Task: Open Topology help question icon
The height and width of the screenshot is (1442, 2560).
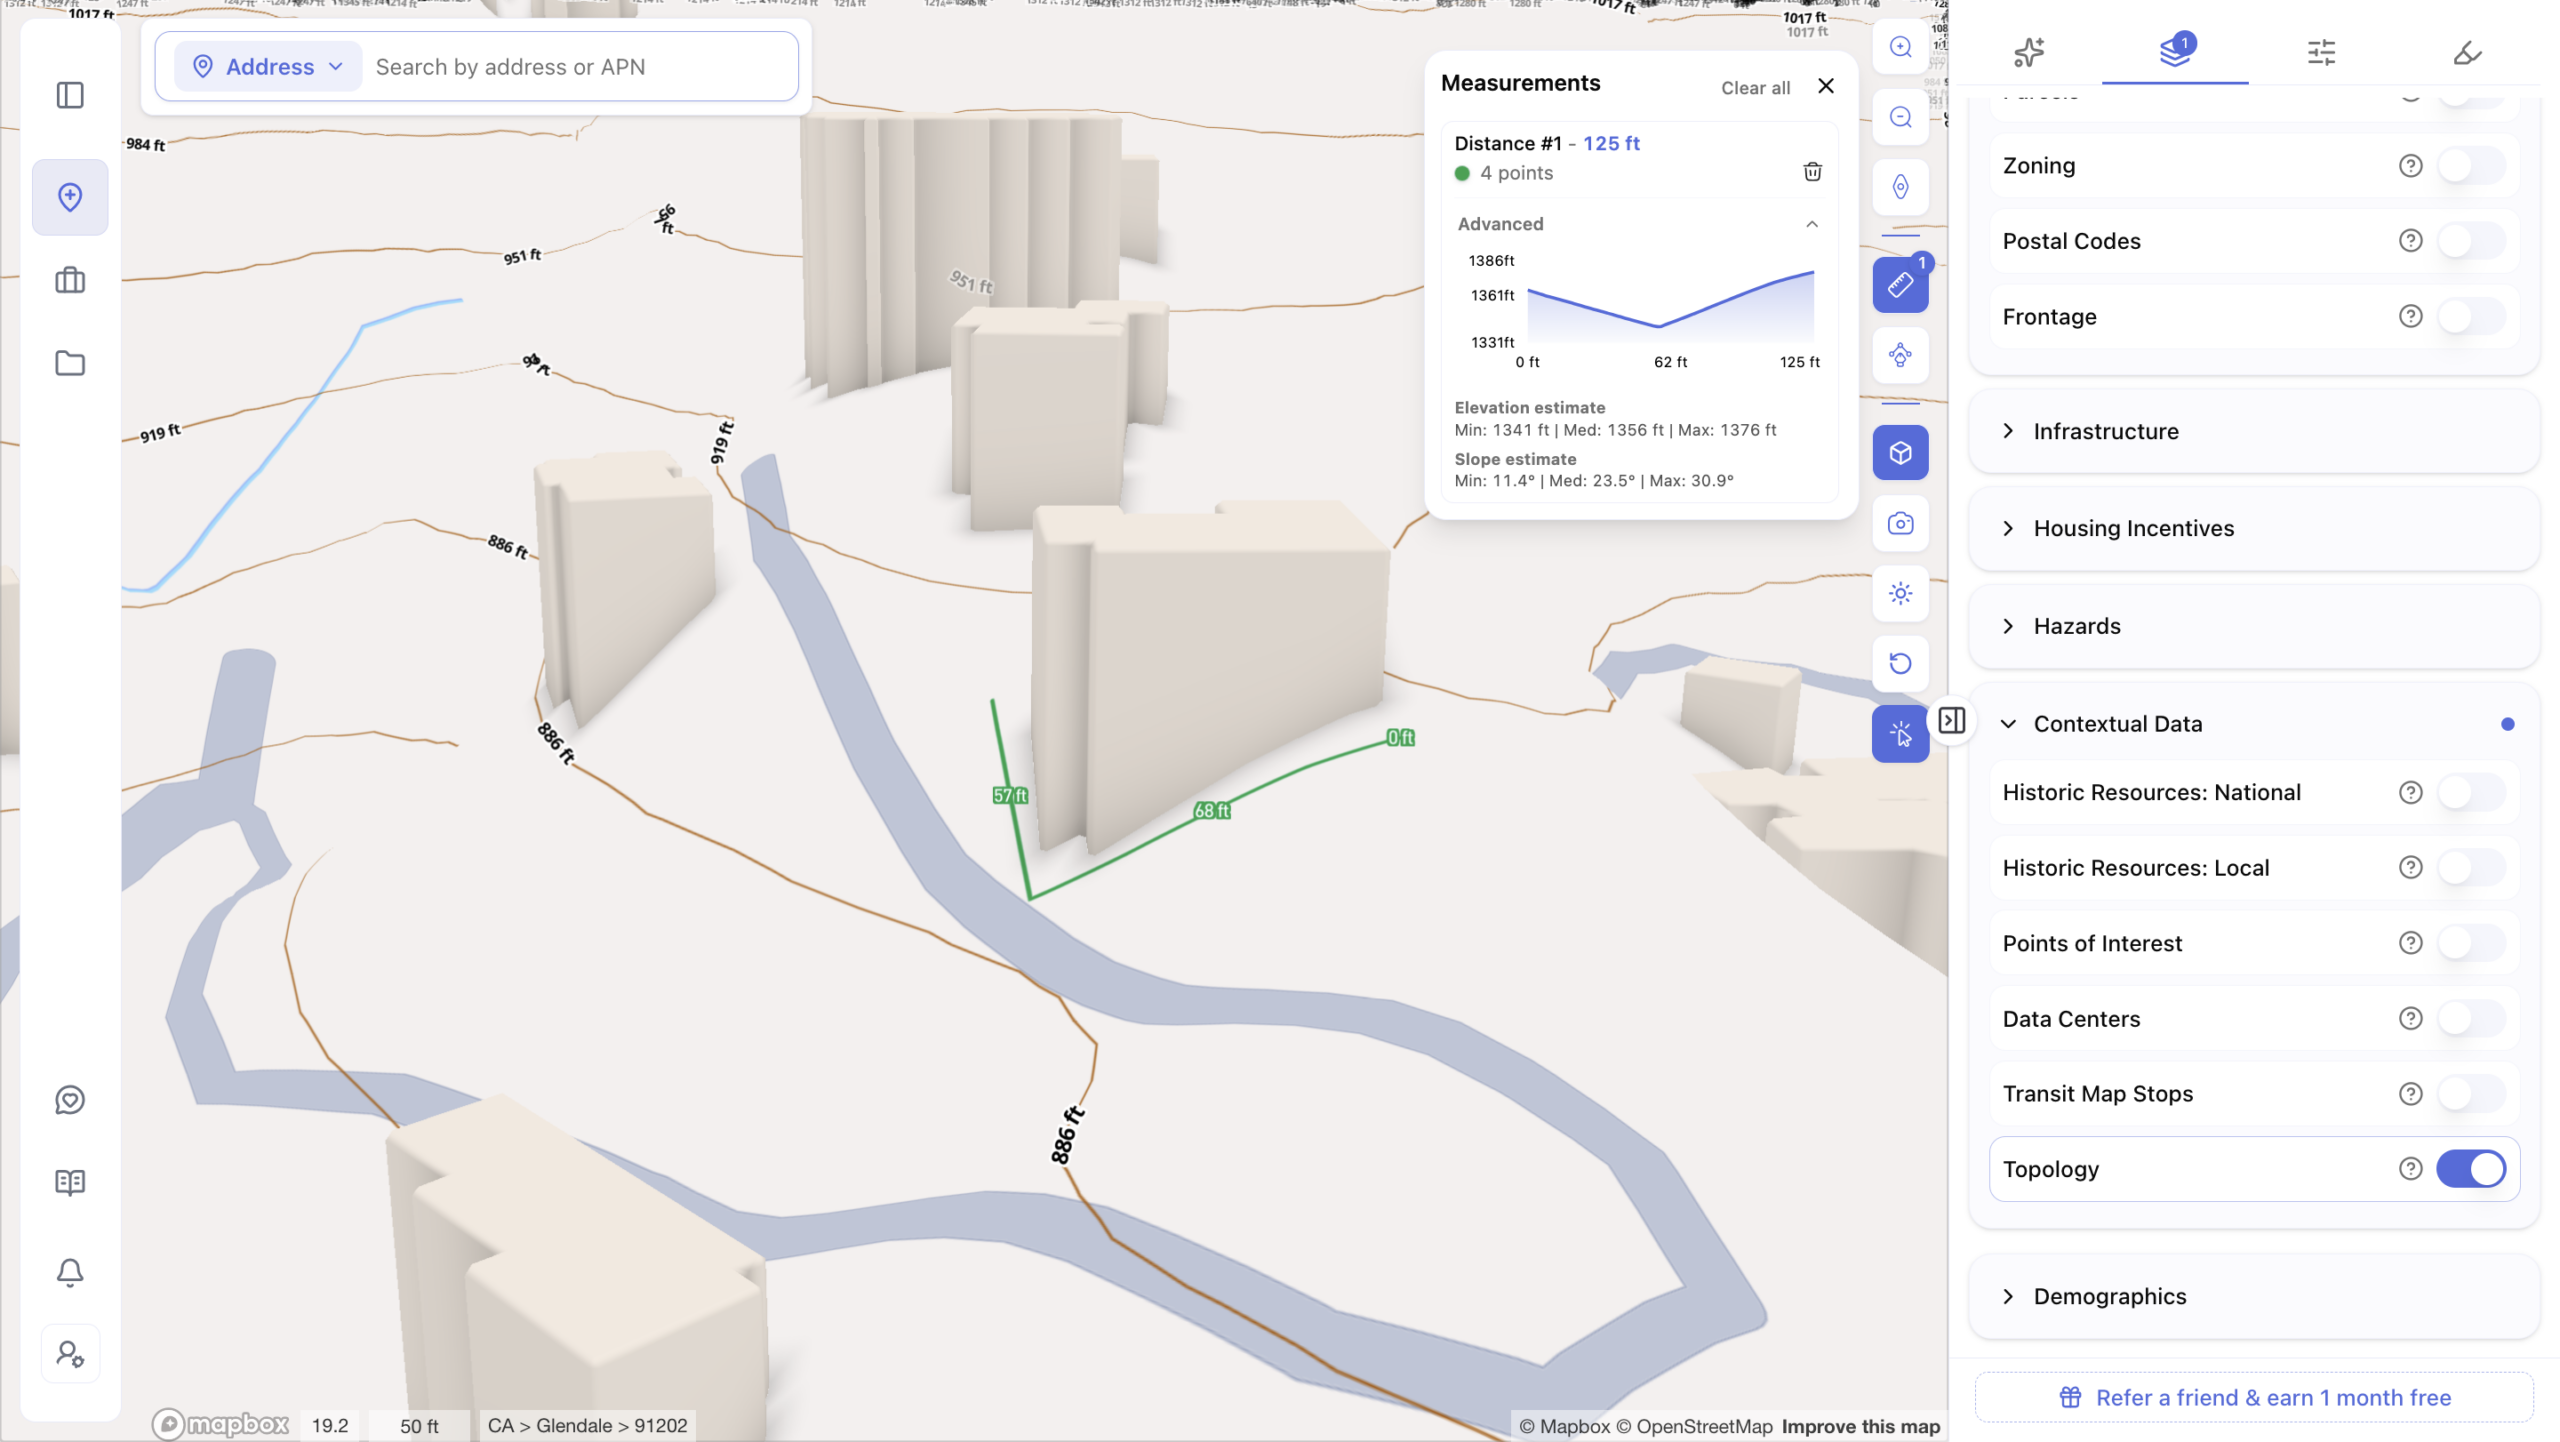Action: point(2410,1168)
